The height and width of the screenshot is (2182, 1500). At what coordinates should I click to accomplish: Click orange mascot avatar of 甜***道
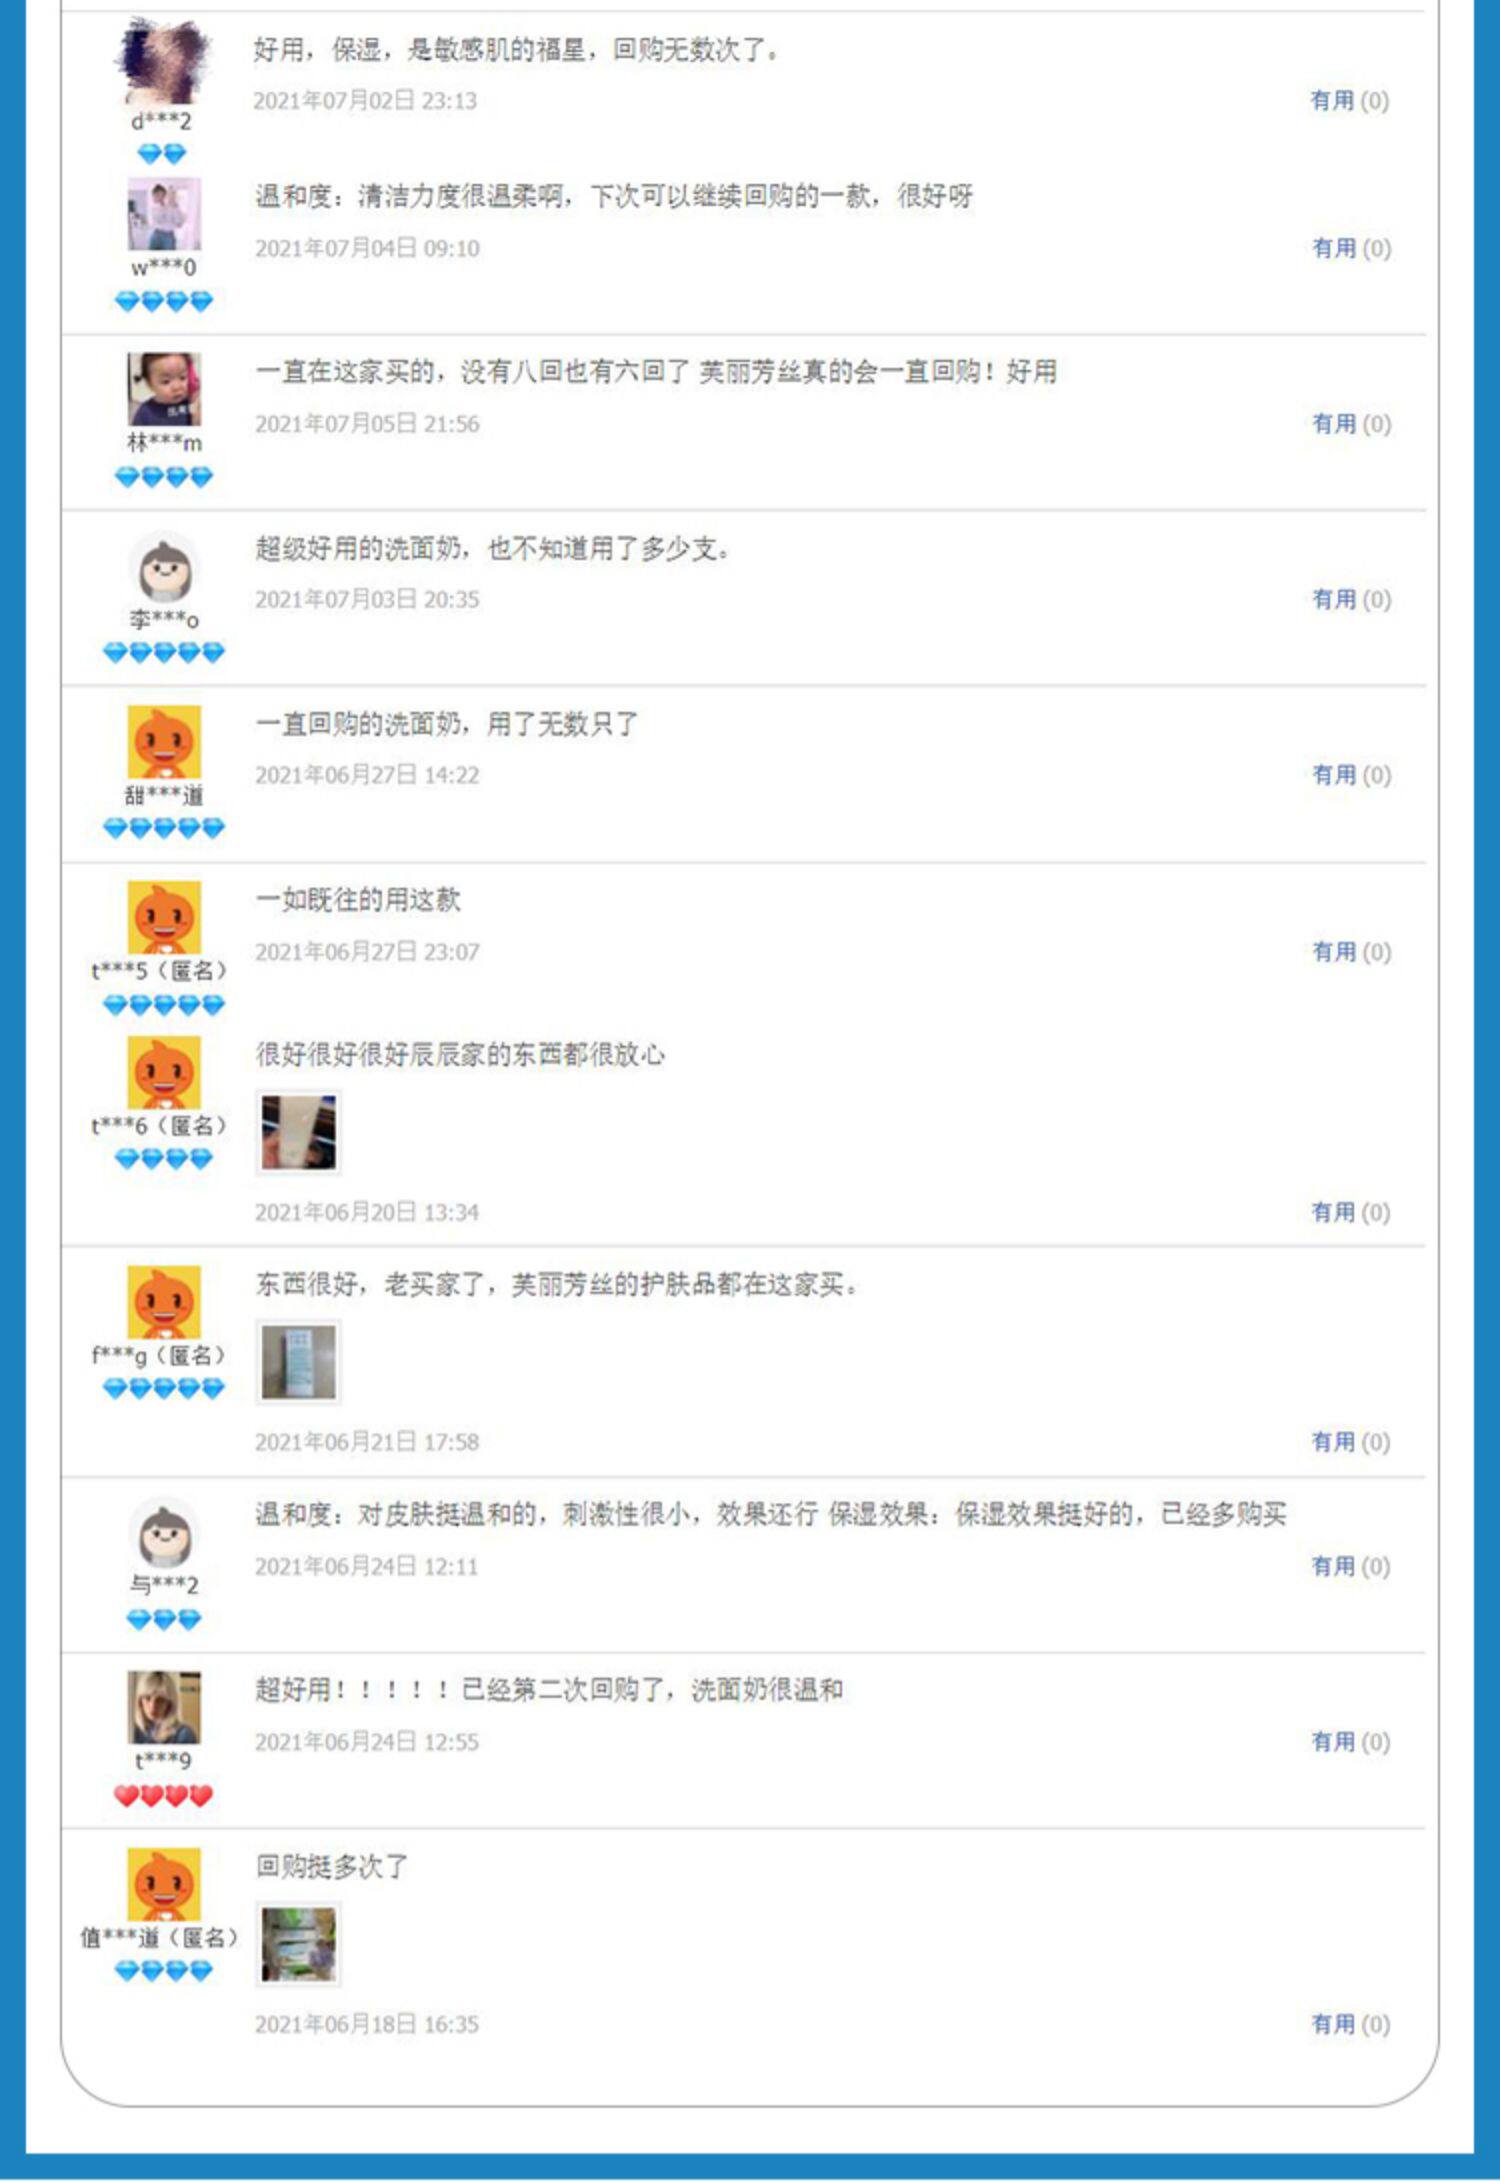(164, 742)
